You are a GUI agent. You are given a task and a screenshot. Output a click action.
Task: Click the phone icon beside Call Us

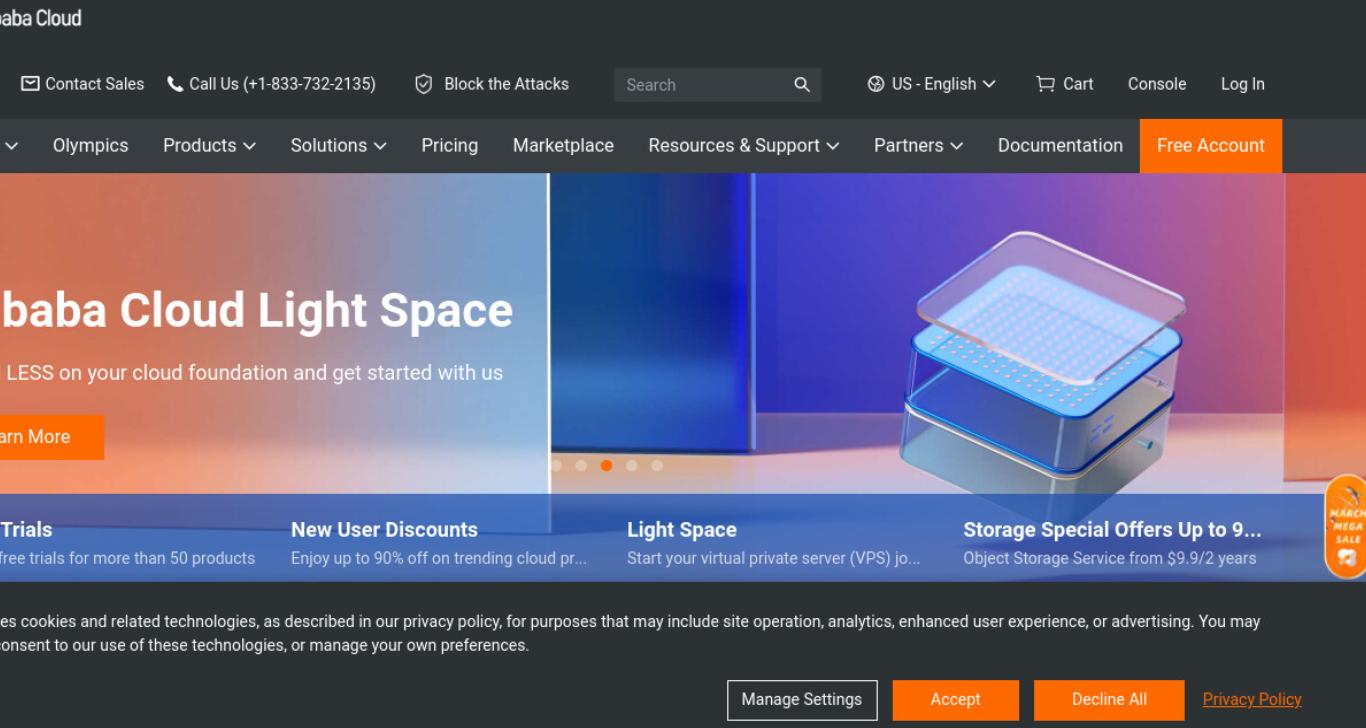175,84
